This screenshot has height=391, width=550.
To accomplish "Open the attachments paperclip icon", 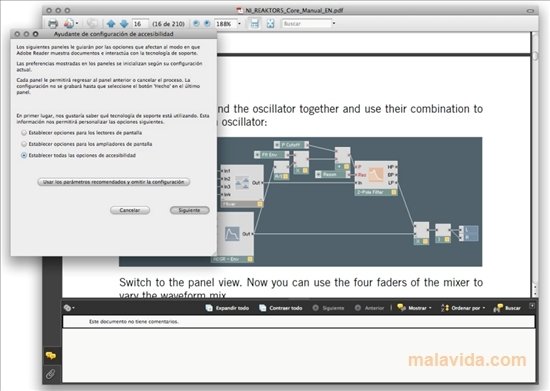I will [x=51, y=374].
